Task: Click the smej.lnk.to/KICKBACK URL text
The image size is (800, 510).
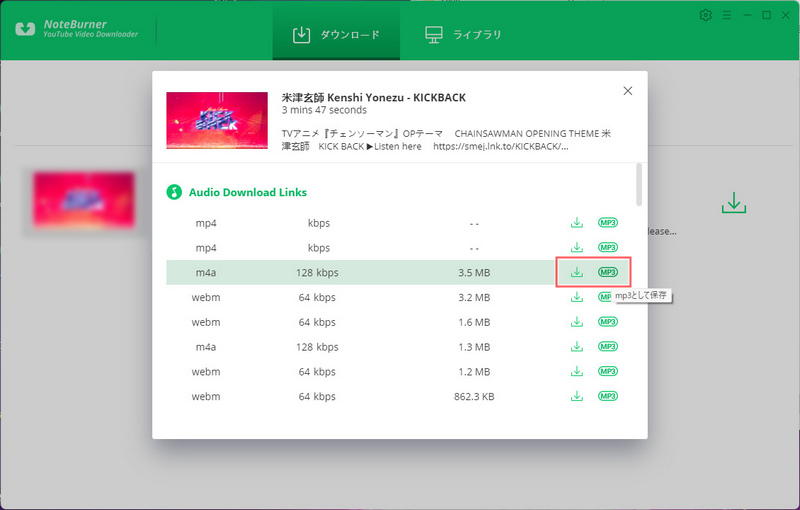Action: (x=501, y=146)
